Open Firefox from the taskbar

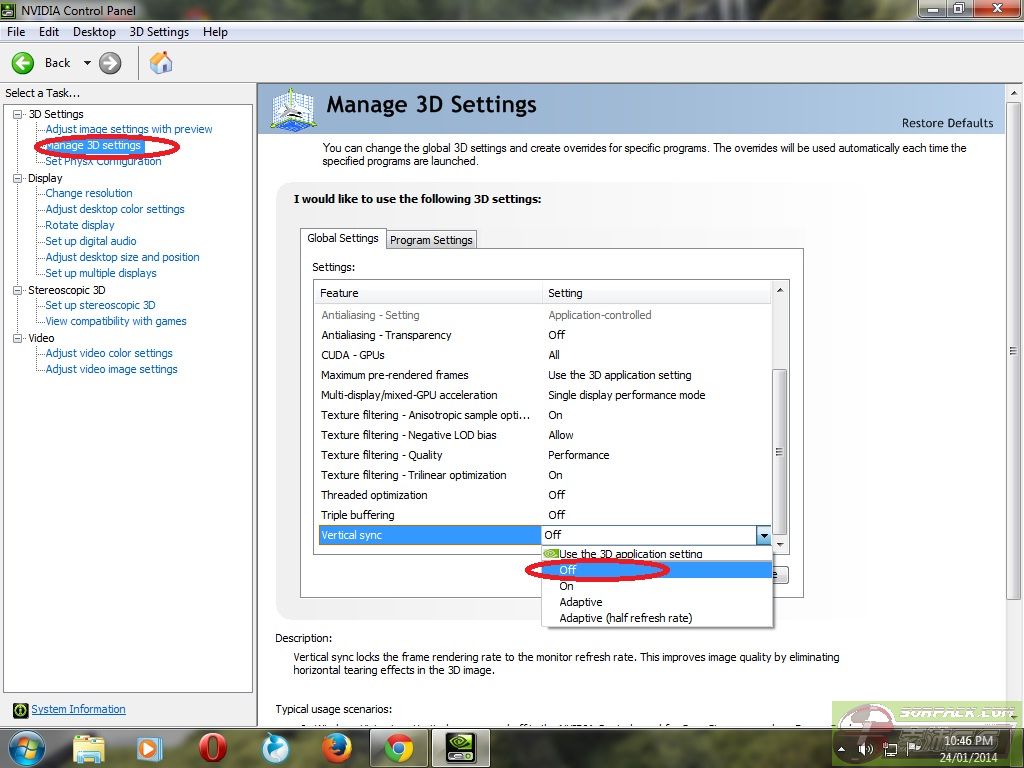pyautogui.click(x=337, y=747)
